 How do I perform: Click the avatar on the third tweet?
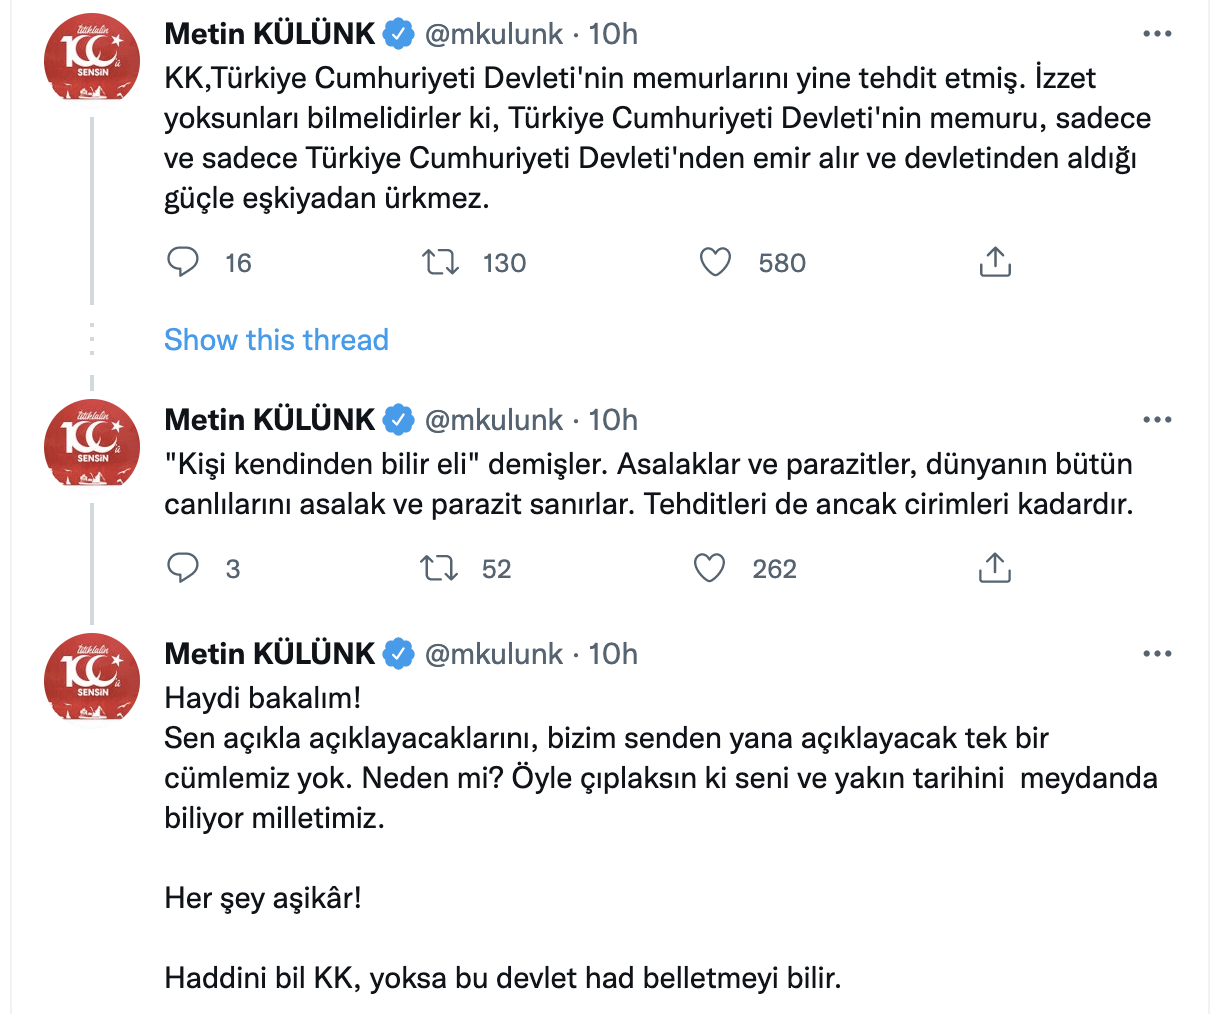[91, 678]
